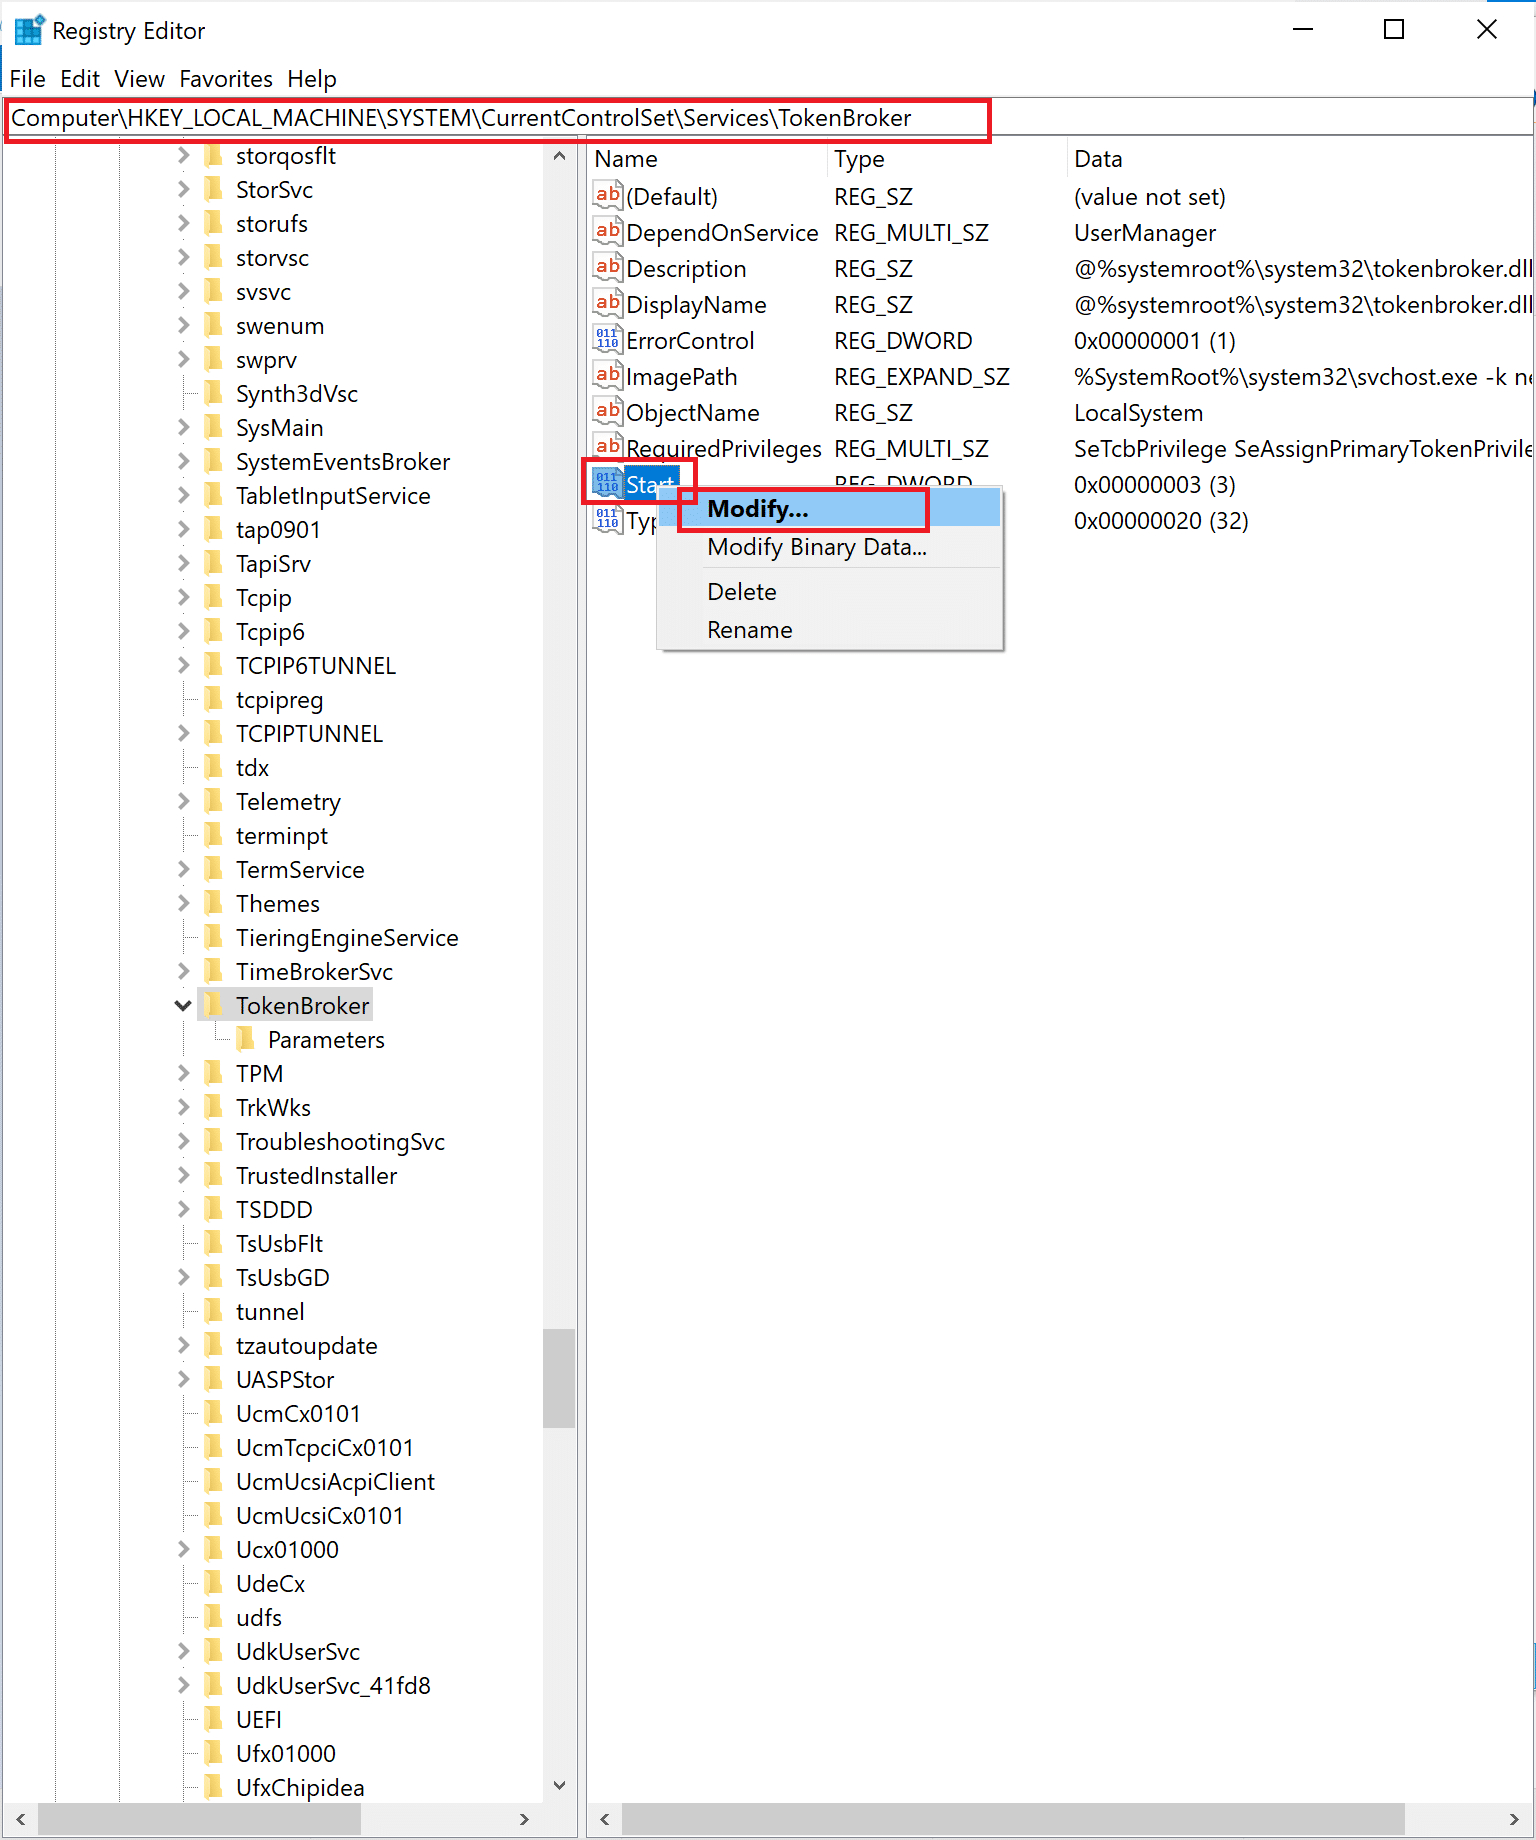
Task: Expand the storqosflt key
Action: click(183, 155)
